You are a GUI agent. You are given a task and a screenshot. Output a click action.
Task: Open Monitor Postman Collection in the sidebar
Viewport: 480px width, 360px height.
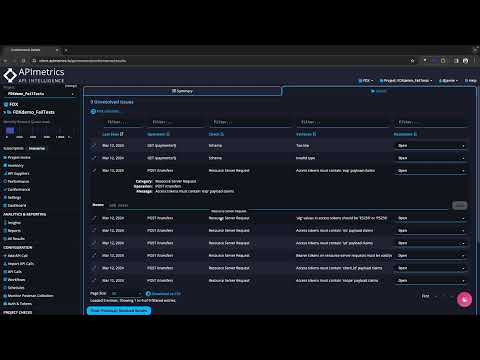coord(30,296)
